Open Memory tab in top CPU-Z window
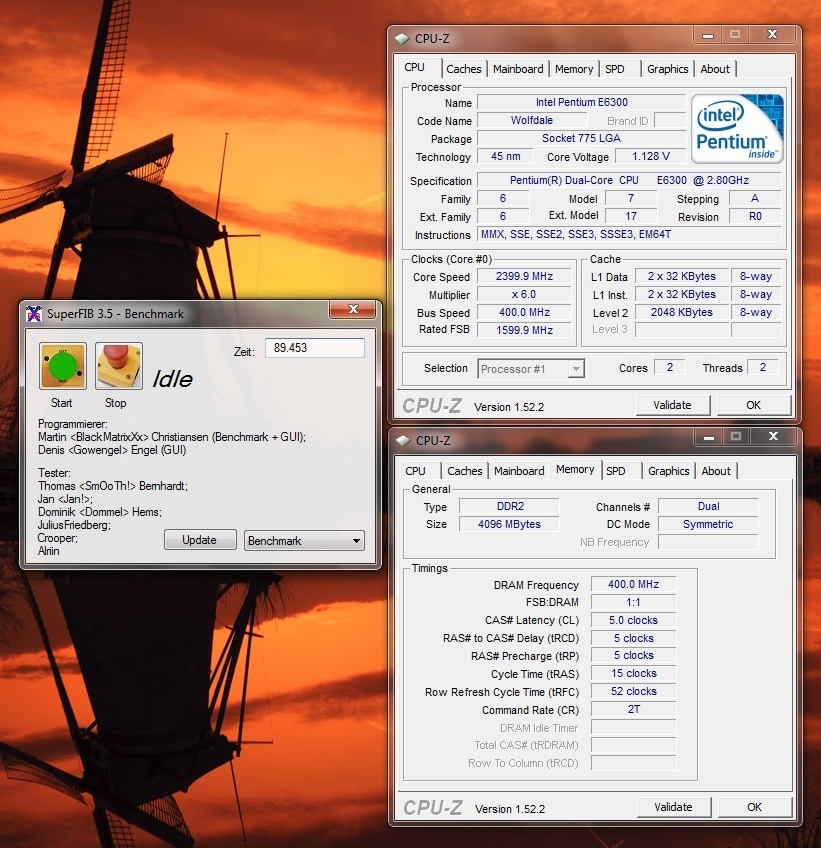Screen dimensions: 821x848 (x=574, y=69)
